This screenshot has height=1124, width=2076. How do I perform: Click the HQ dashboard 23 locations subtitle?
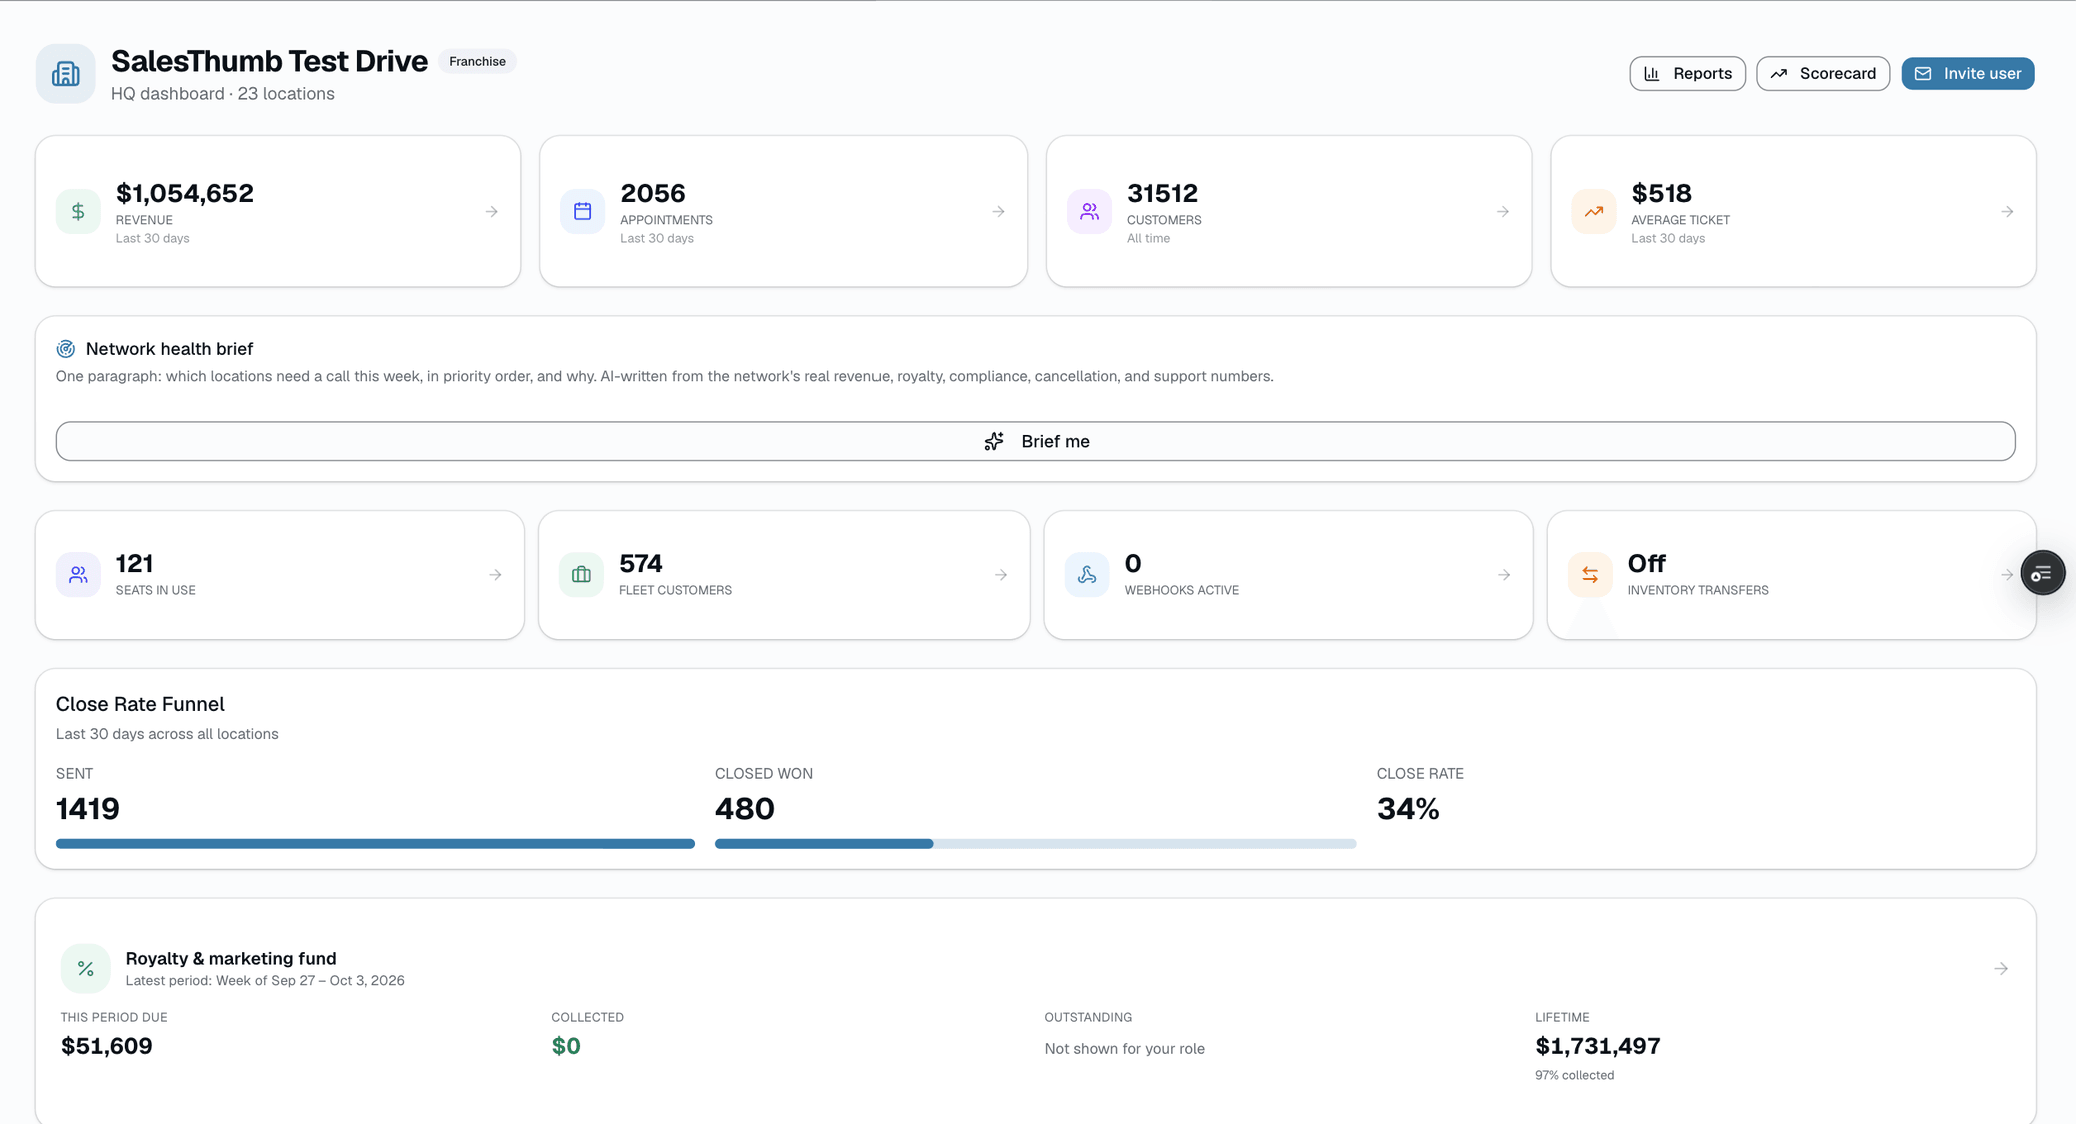(x=222, y=94)
